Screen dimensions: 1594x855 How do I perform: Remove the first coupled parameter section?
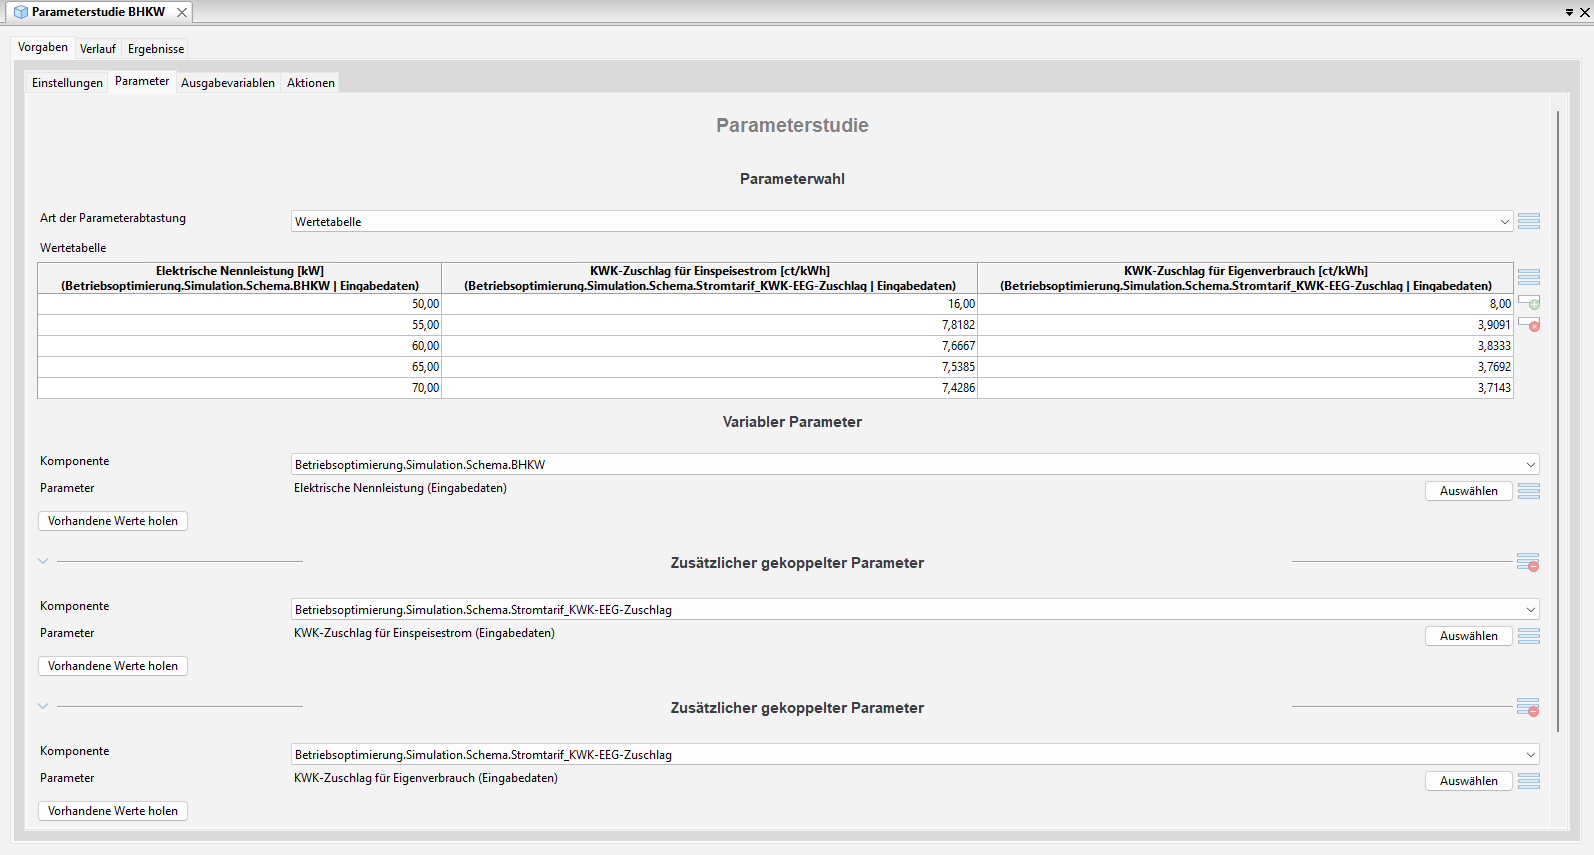pyautogui.click(x=1528, y=563)
